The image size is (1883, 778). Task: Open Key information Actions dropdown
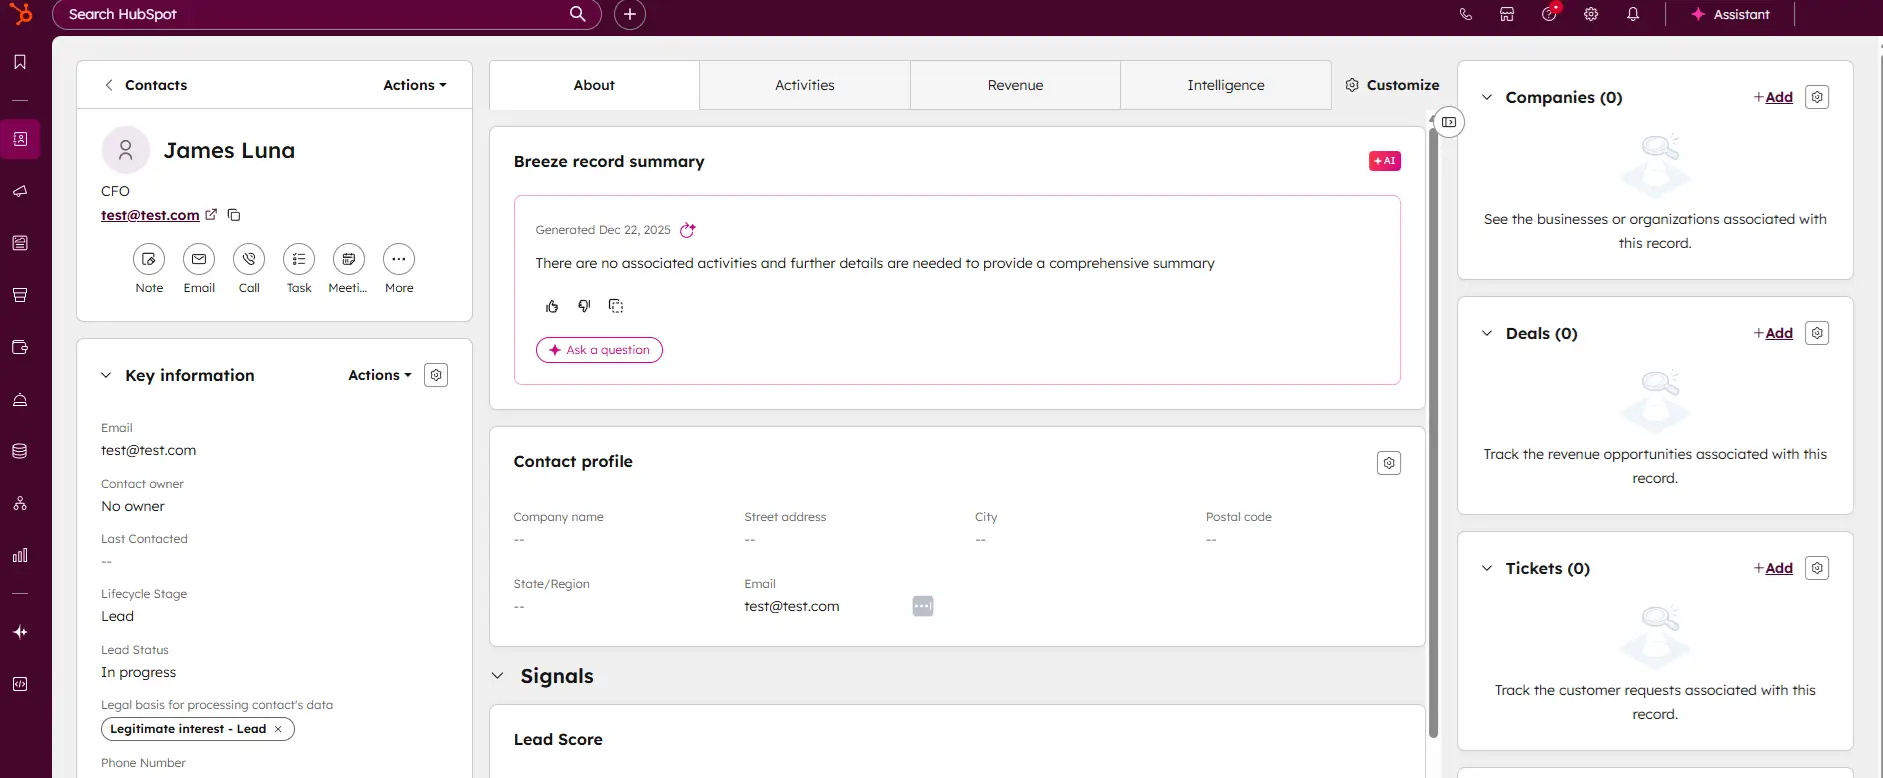(380, 375)
